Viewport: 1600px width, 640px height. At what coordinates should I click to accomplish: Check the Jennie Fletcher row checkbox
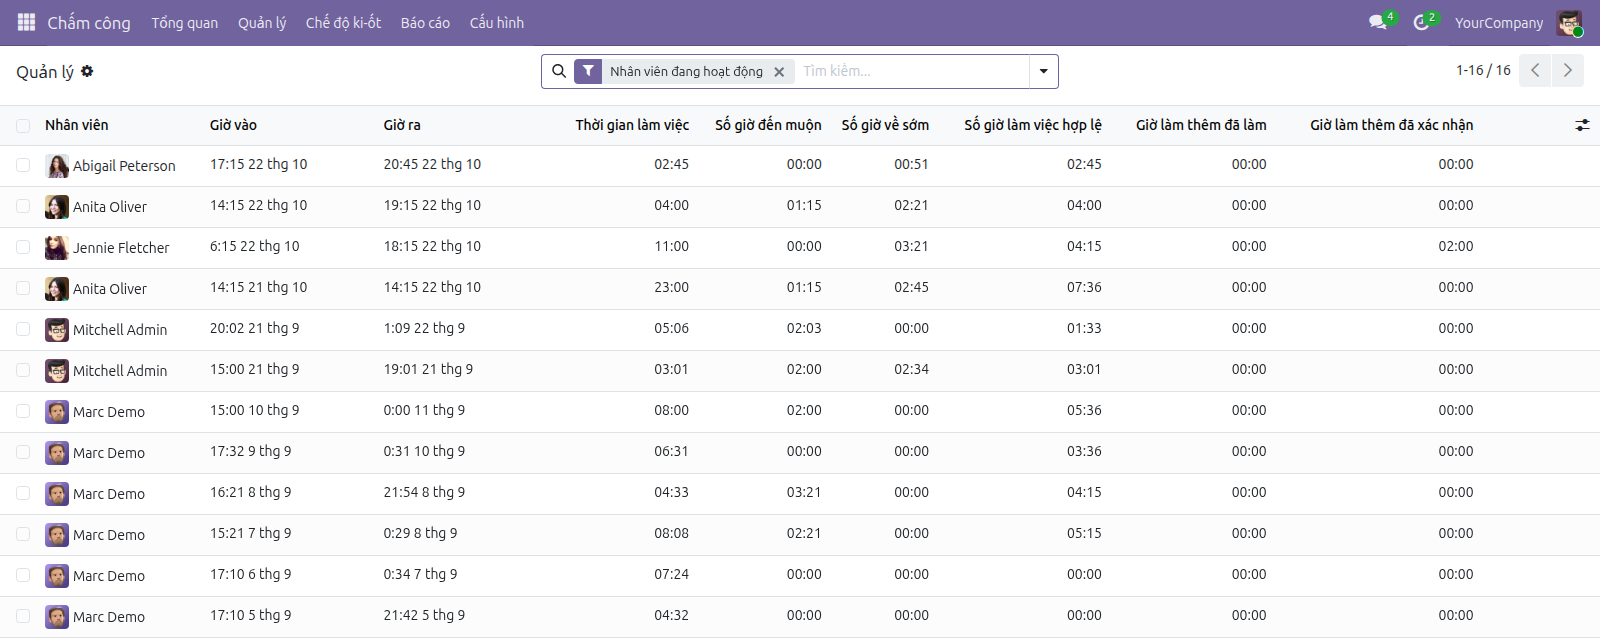(x=23, y=247)
